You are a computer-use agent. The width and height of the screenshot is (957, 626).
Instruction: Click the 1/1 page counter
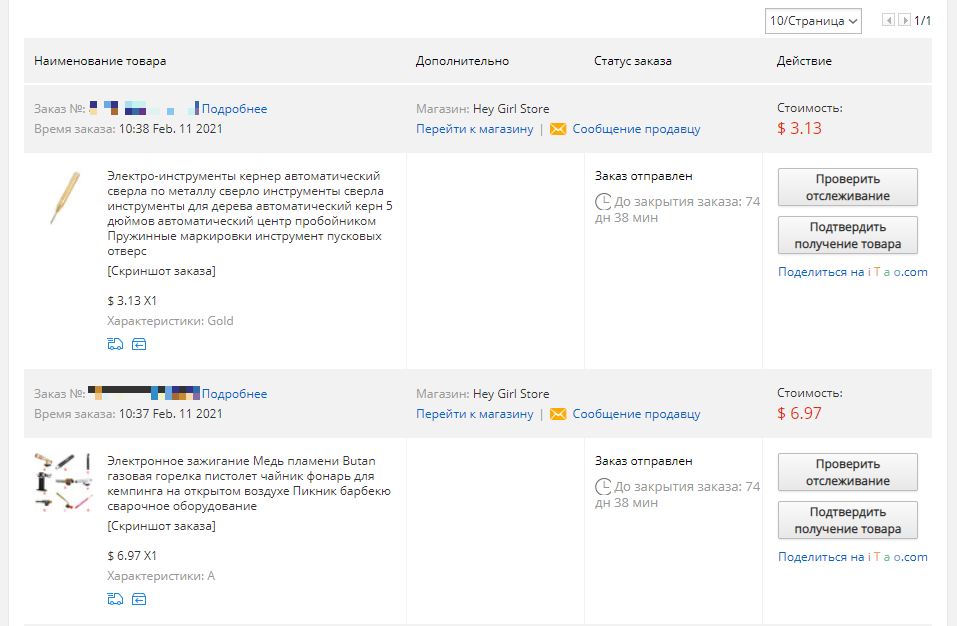(922, 21)
